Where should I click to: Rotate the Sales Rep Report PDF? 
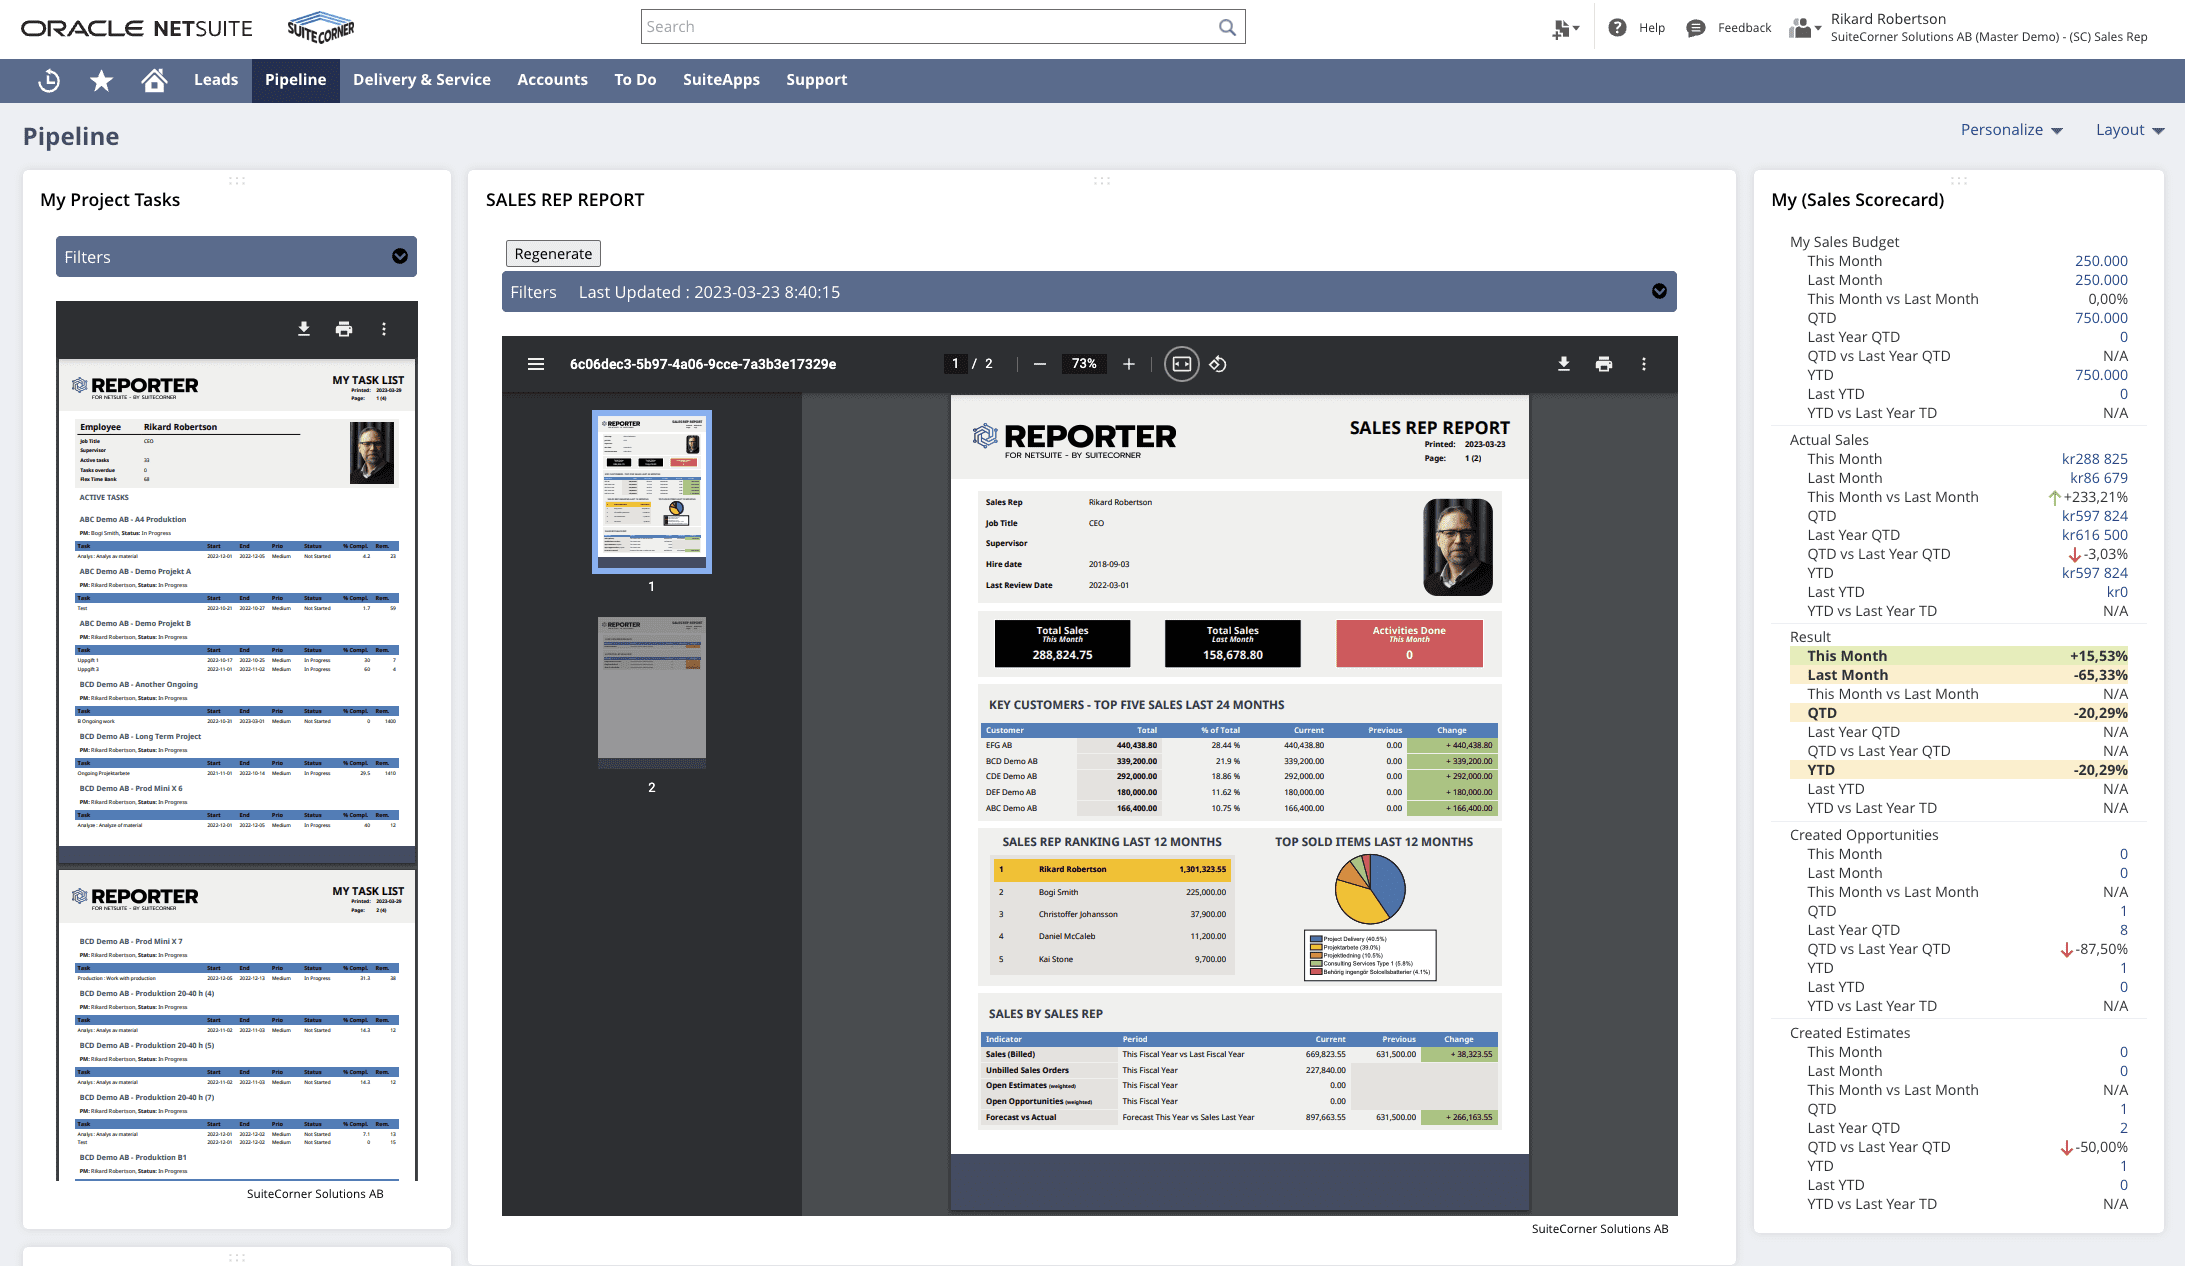click(x=1218, y=364)
